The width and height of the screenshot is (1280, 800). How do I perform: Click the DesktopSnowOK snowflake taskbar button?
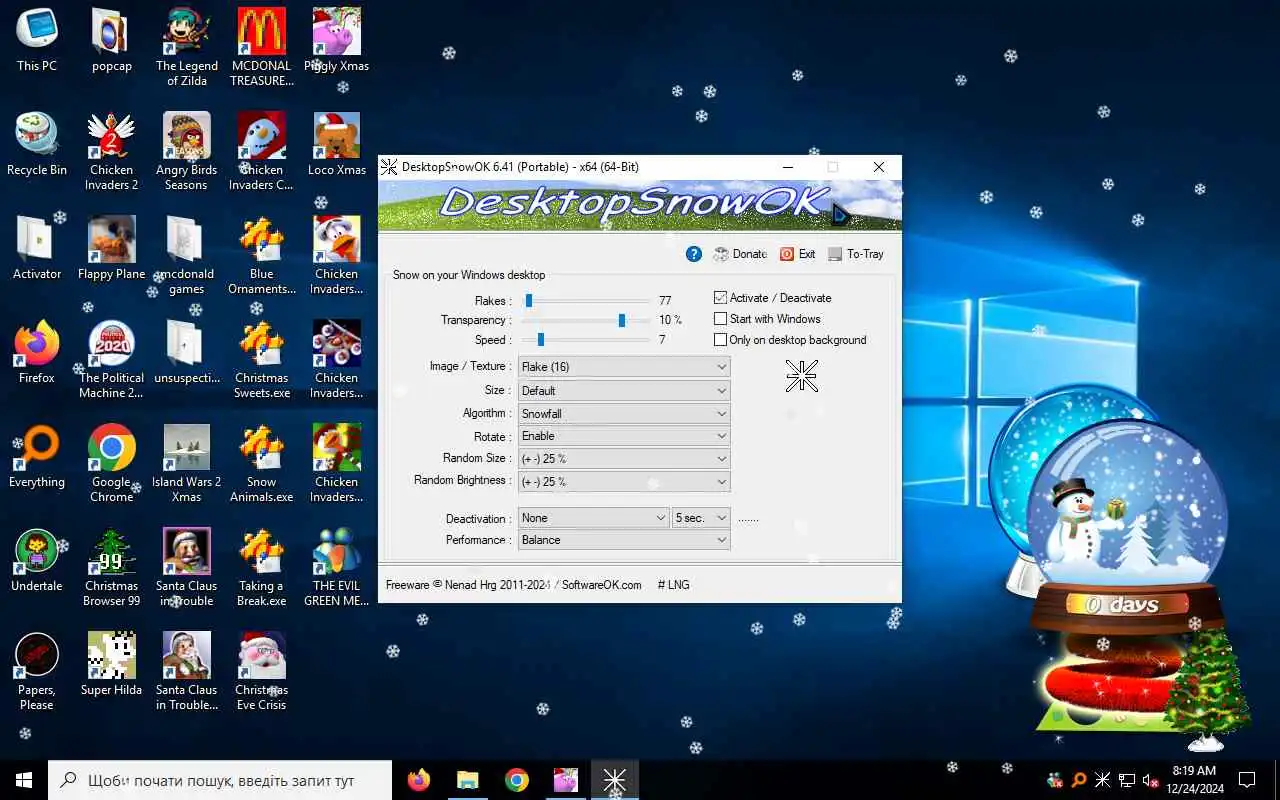point(614,780)
